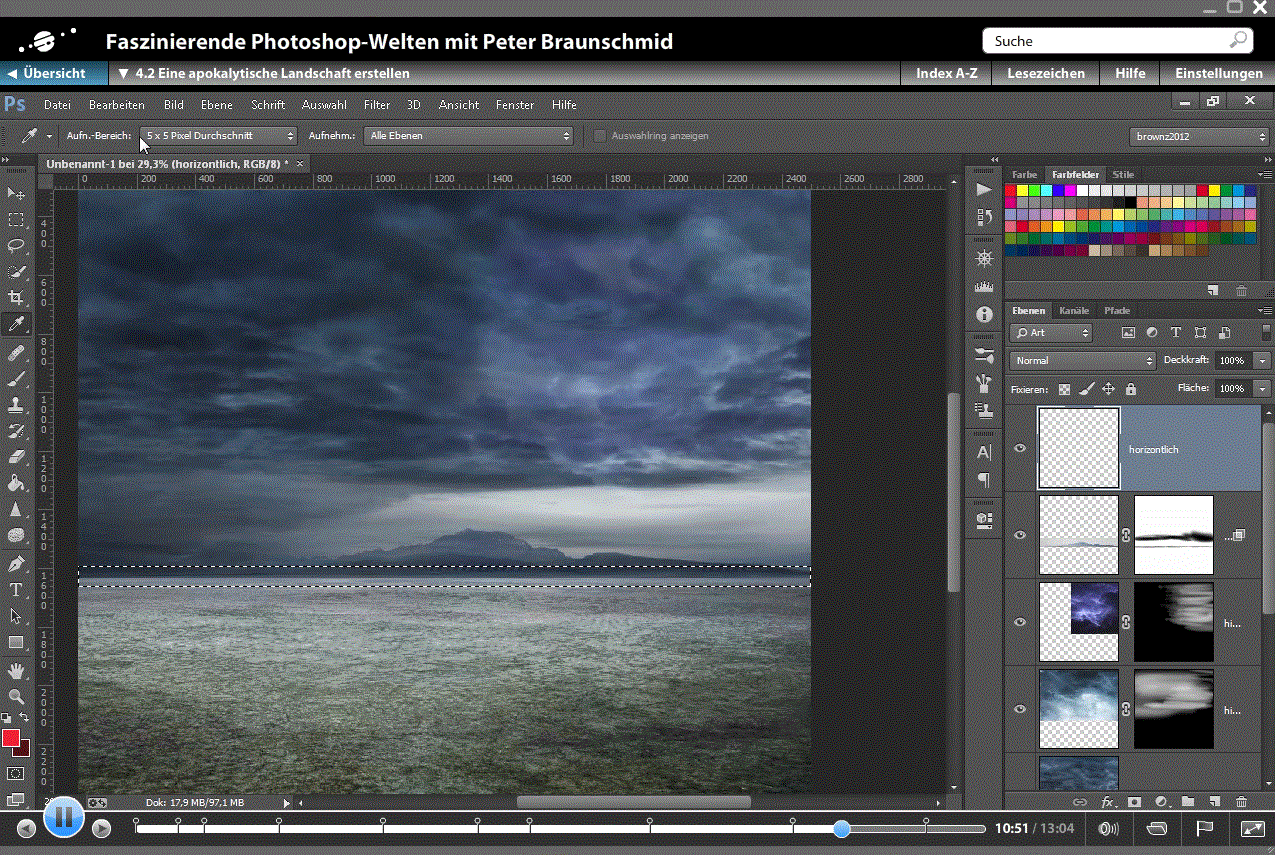
Task: Select the Hand tool
Action: click(x=16, y=670)
